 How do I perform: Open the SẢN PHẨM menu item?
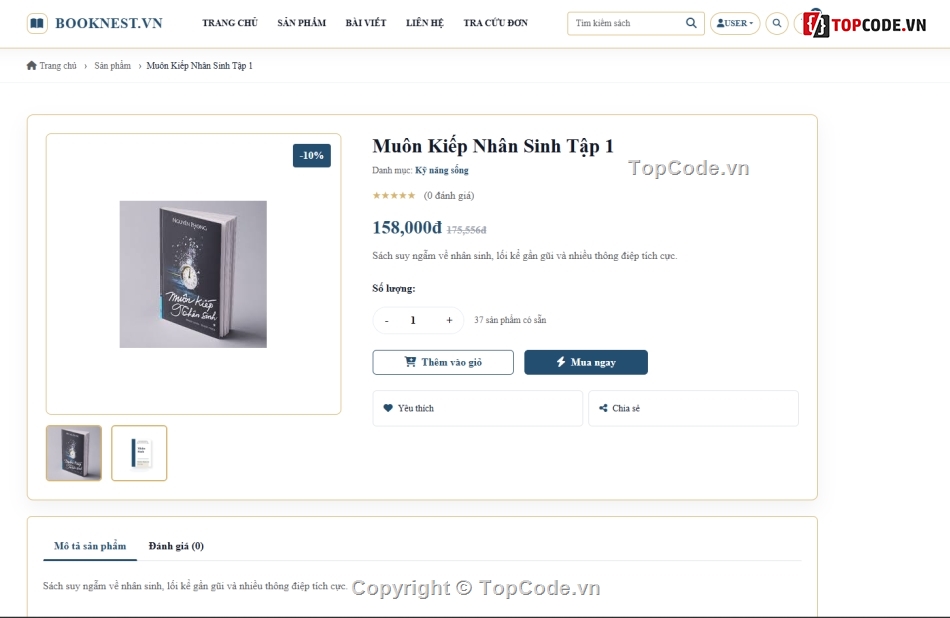click(302, 23)
